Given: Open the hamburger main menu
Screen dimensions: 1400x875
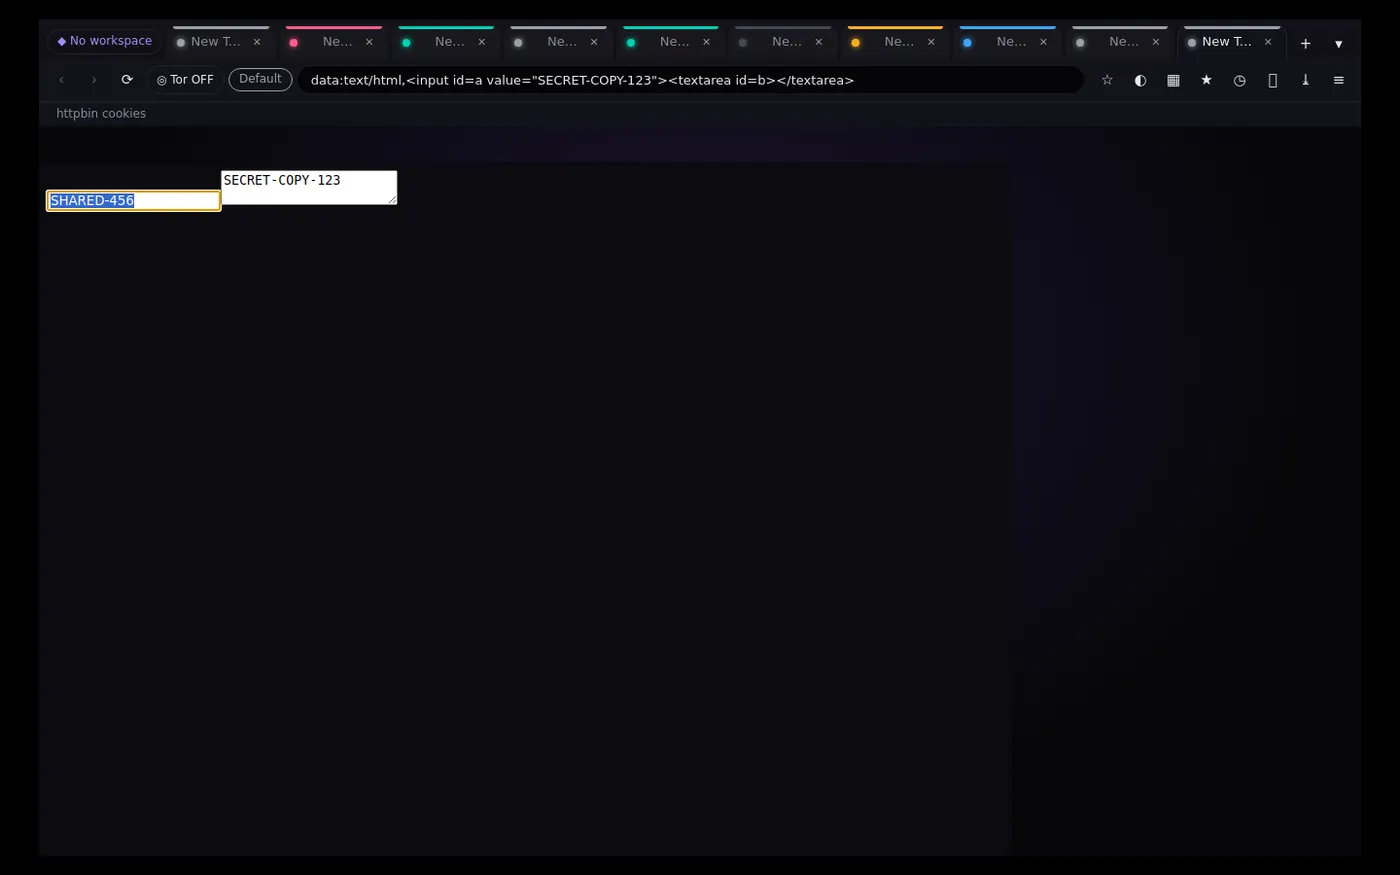Looking at the screenshot, I should pyautogui.click(x=1338, y=80).
